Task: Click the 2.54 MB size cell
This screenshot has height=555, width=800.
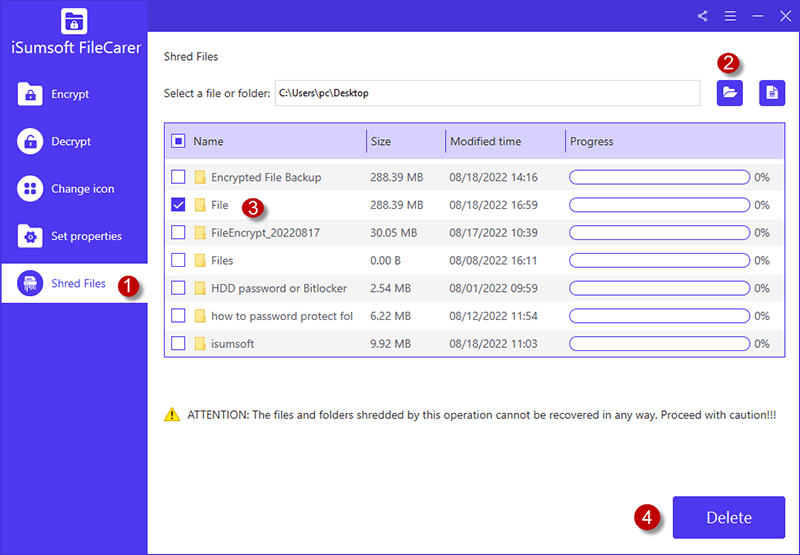Action: [x=390, y=288]
